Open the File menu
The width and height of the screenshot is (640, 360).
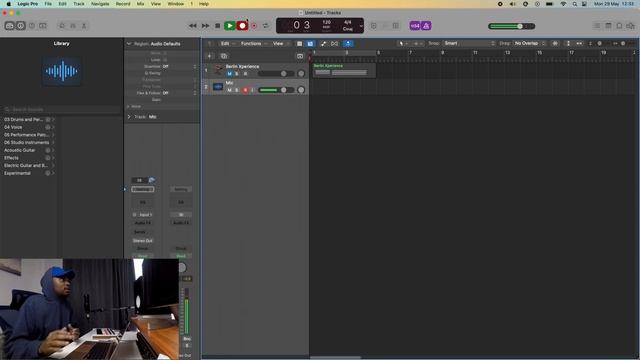point(48,4)
